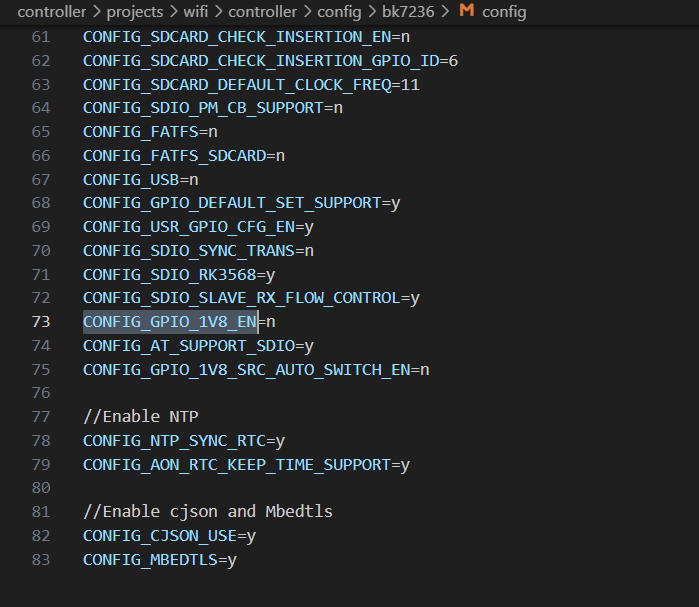Click line number 83 in gutter

click(x=41, y=559)
